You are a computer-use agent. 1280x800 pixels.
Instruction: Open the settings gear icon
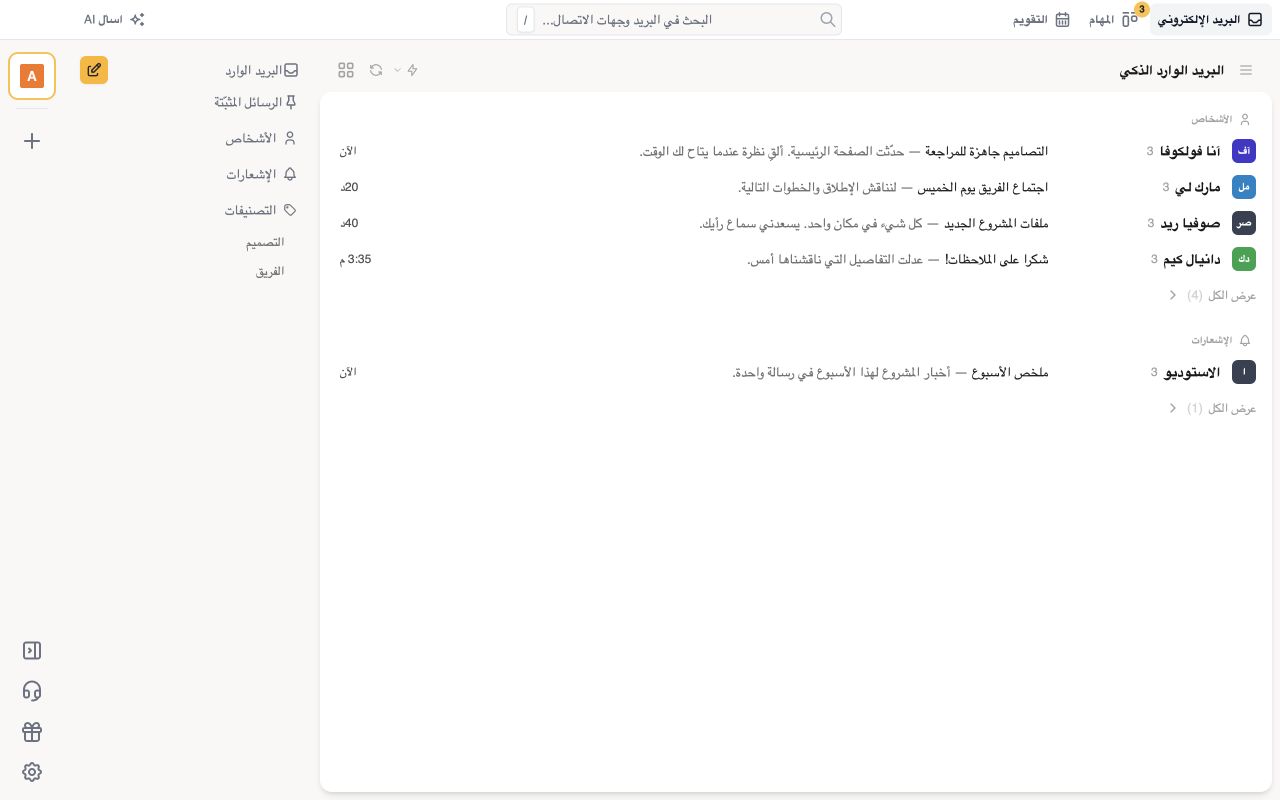[32, 772]
